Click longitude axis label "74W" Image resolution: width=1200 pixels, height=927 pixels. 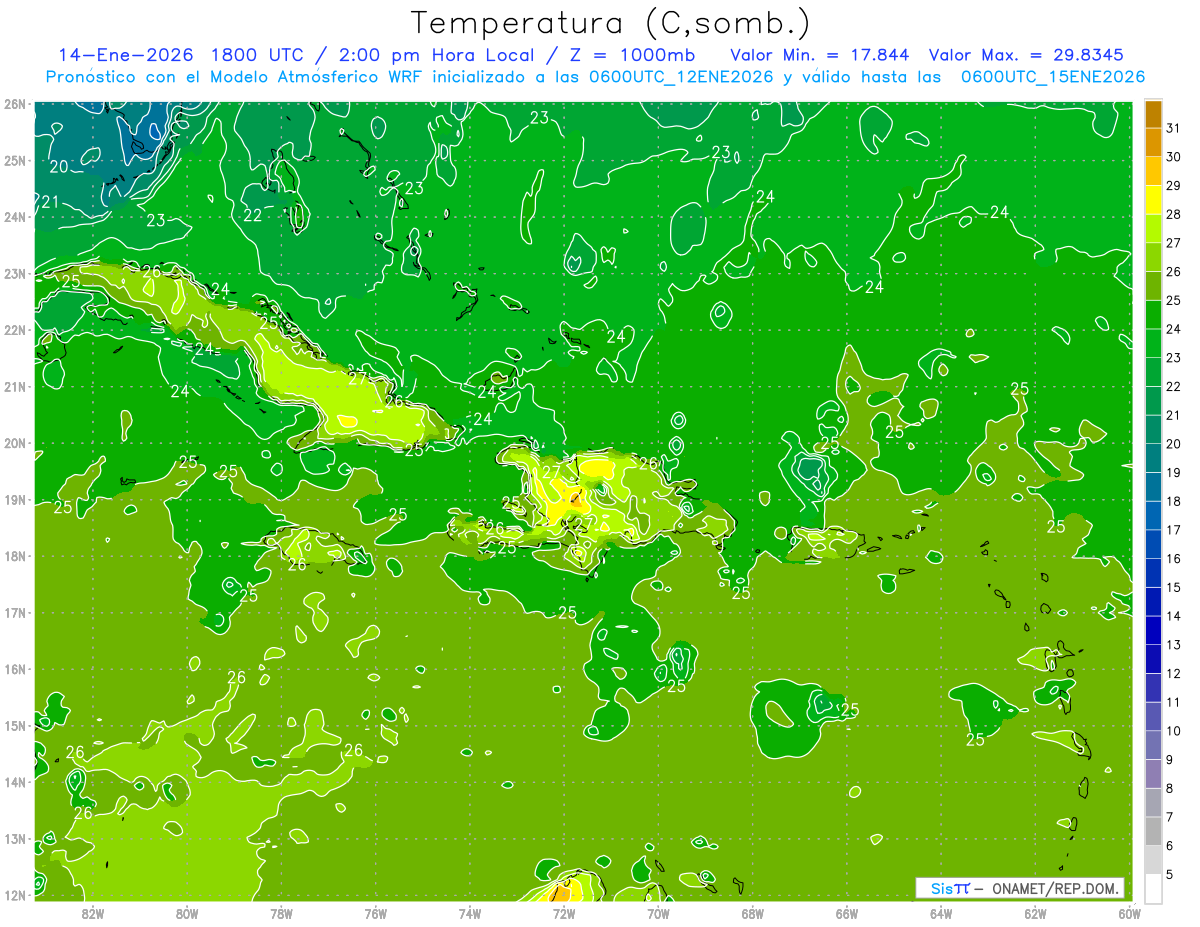point(469,914)
